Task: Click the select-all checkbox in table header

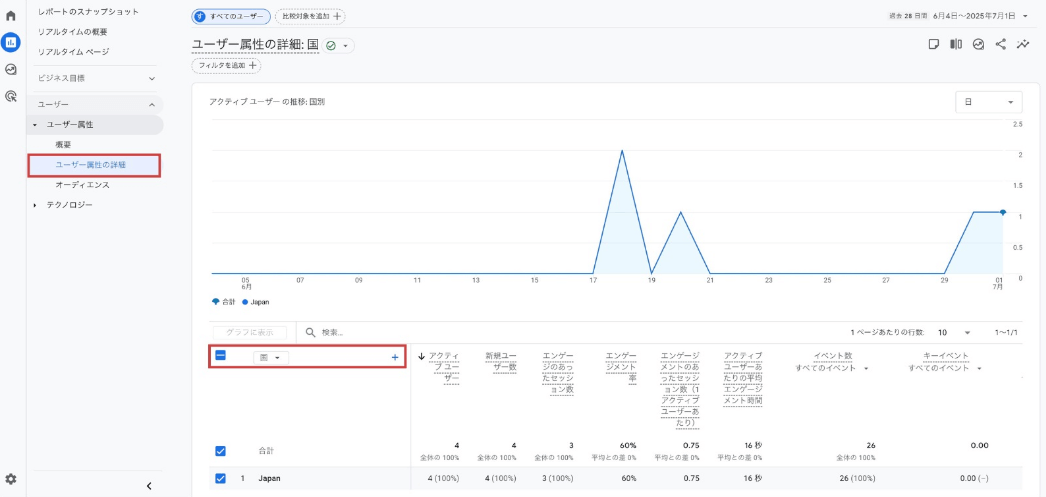Action: [221, 356]
